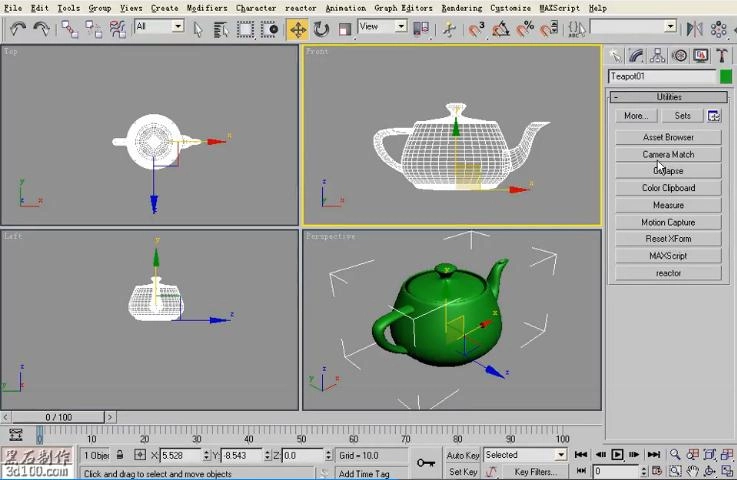
Task: Select the Move tool in the toolbar
Action: 298,29
